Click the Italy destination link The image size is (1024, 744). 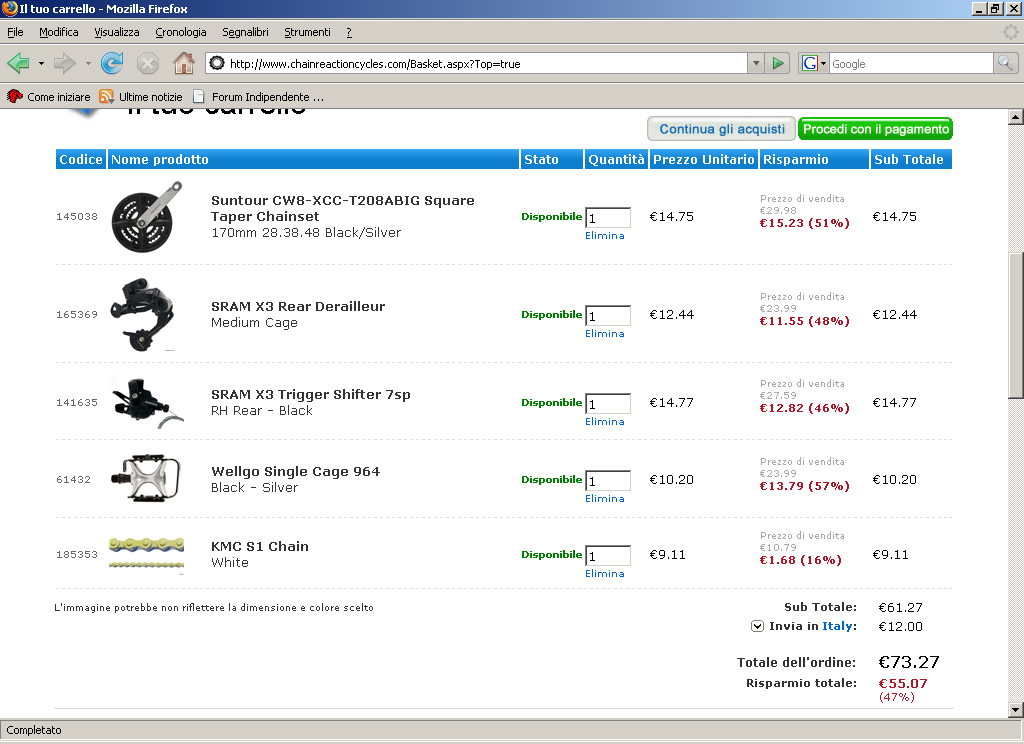pyautogui.click(x=837, y=626)
